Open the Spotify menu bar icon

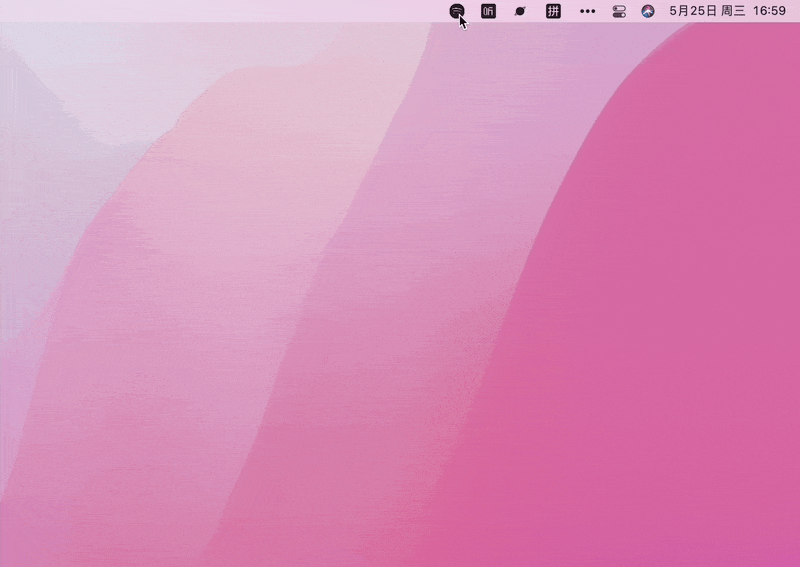457,11
